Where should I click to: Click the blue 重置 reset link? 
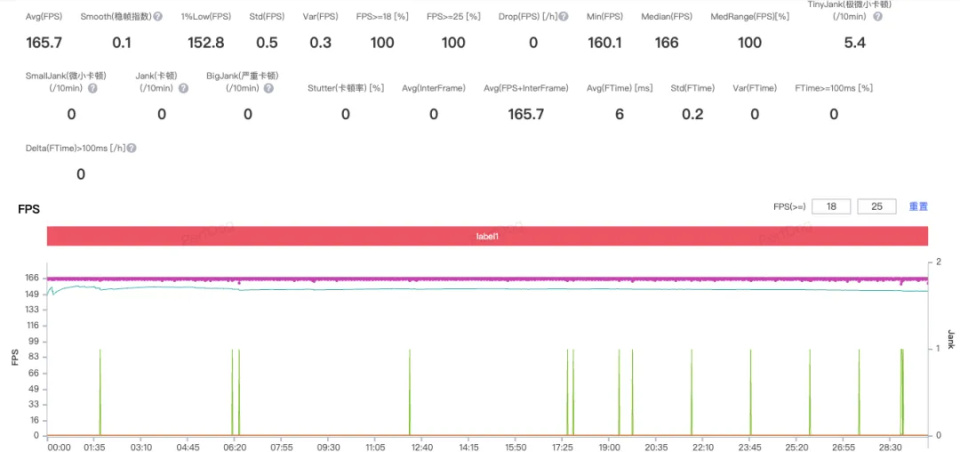pyautogui.click(x=918, y=206)
